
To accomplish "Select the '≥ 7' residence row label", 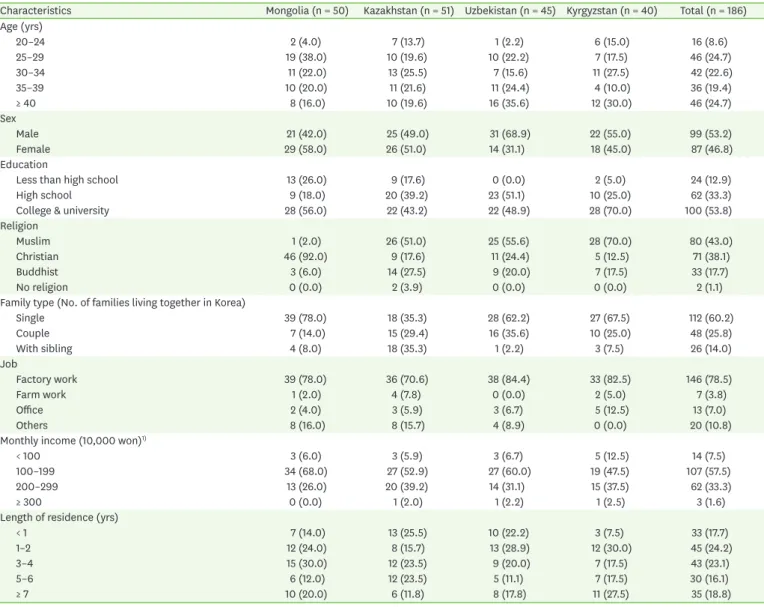I will [x=22, y=594].
